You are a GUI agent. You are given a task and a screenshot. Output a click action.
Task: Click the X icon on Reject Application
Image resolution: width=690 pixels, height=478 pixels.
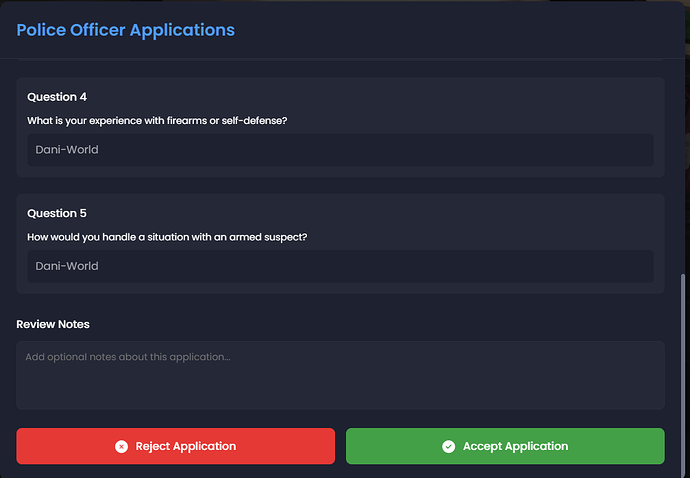click(121, 446)
